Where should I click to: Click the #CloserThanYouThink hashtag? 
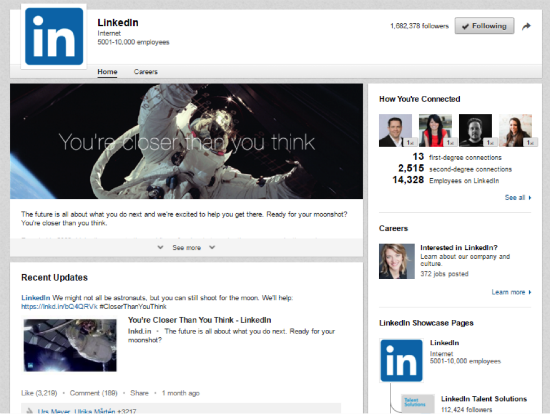133,307
